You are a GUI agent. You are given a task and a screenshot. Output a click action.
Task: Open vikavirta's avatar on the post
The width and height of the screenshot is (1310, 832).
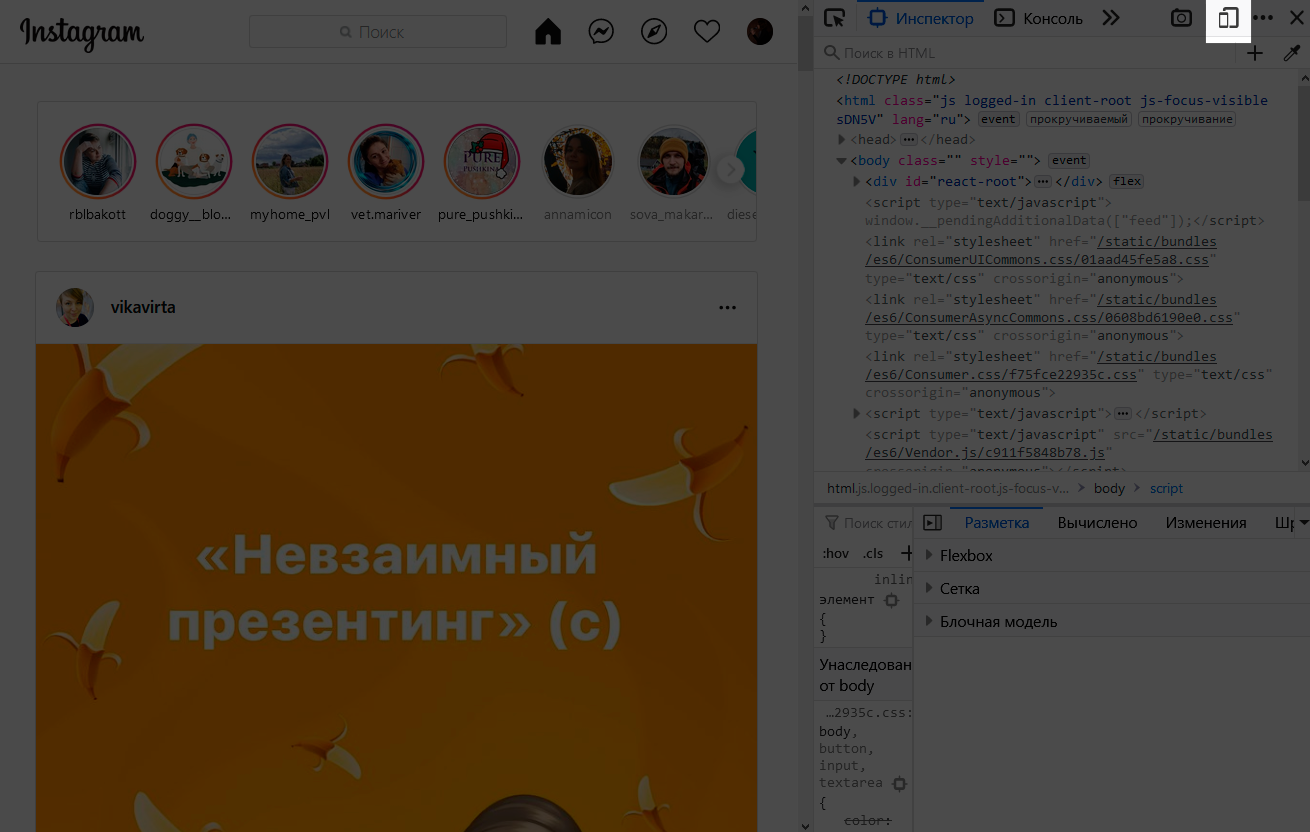[75, 308]
